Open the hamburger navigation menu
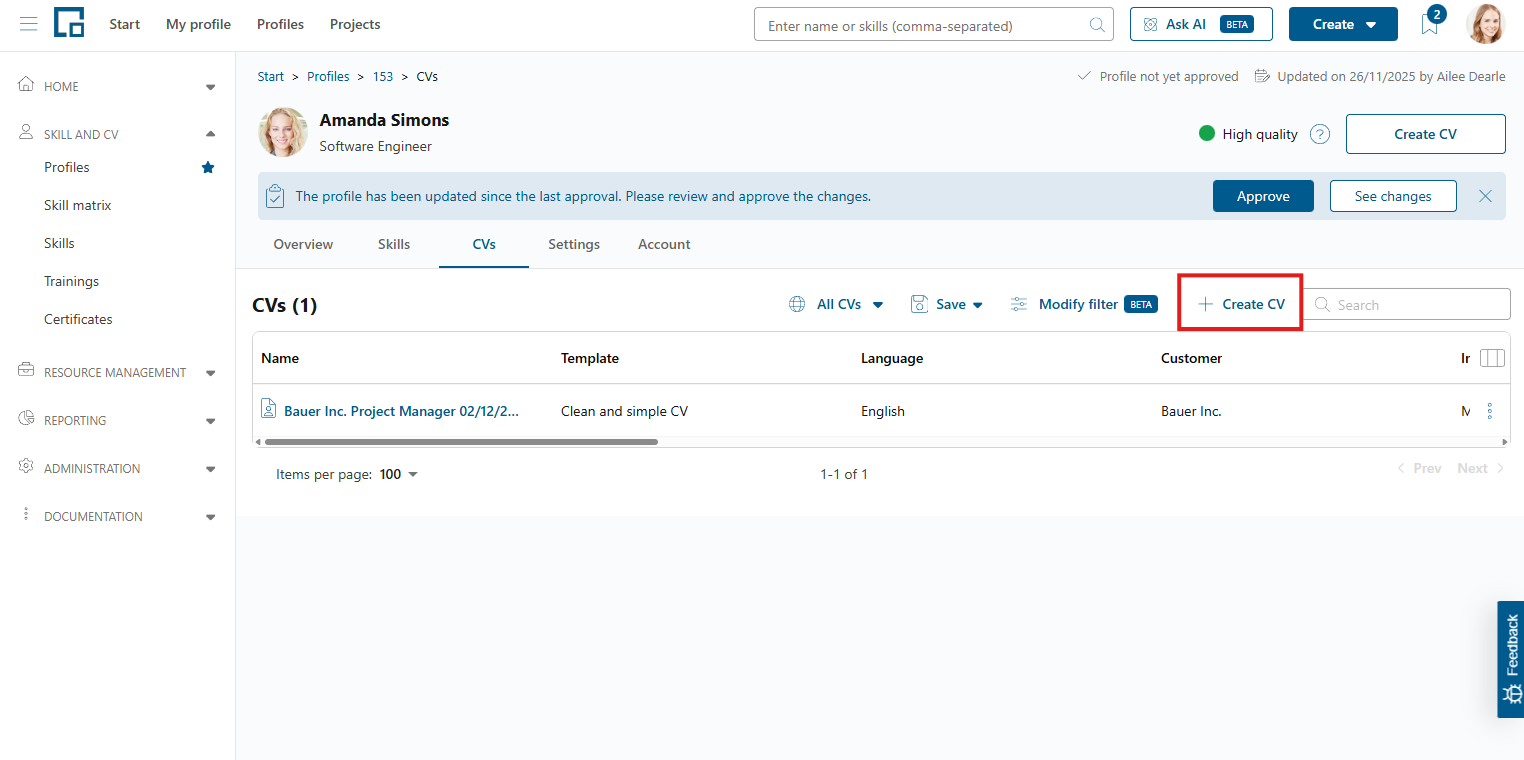 pyautogui.click(x=28, y=24)
